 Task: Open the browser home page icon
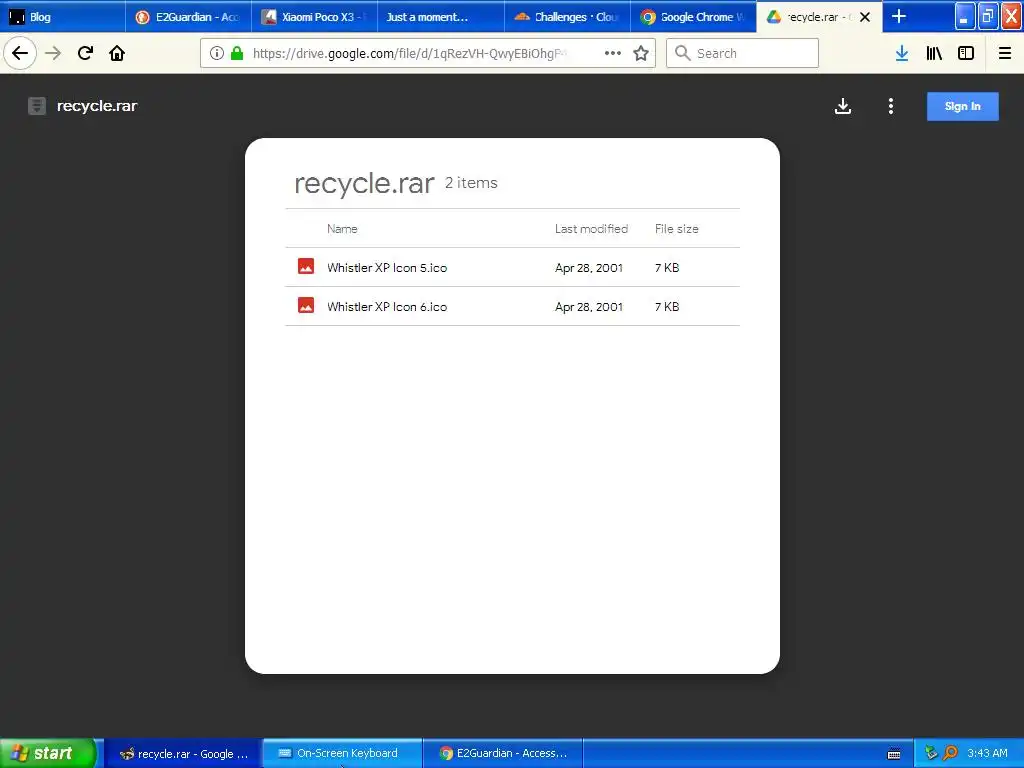tap(117, 53)
